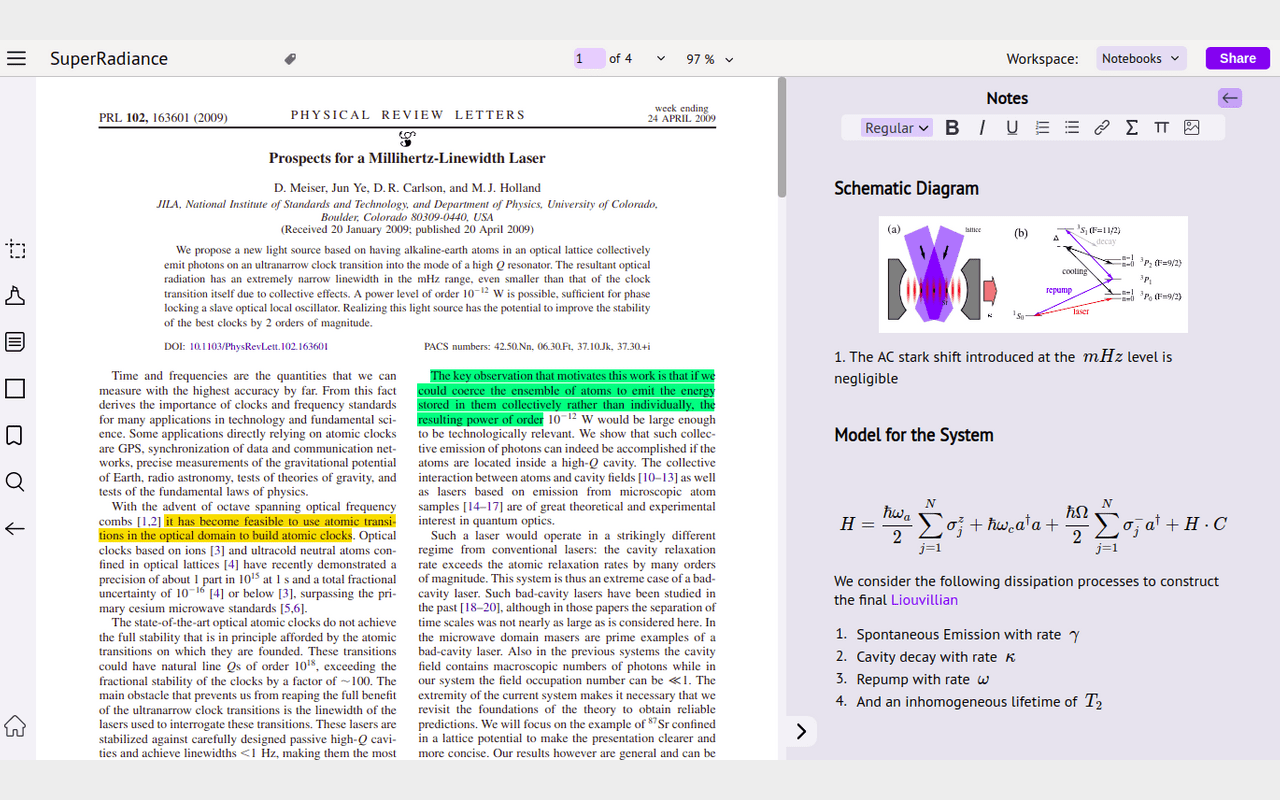
Task: Open the page selector chevron dropdown
Action: click(660, 59)
